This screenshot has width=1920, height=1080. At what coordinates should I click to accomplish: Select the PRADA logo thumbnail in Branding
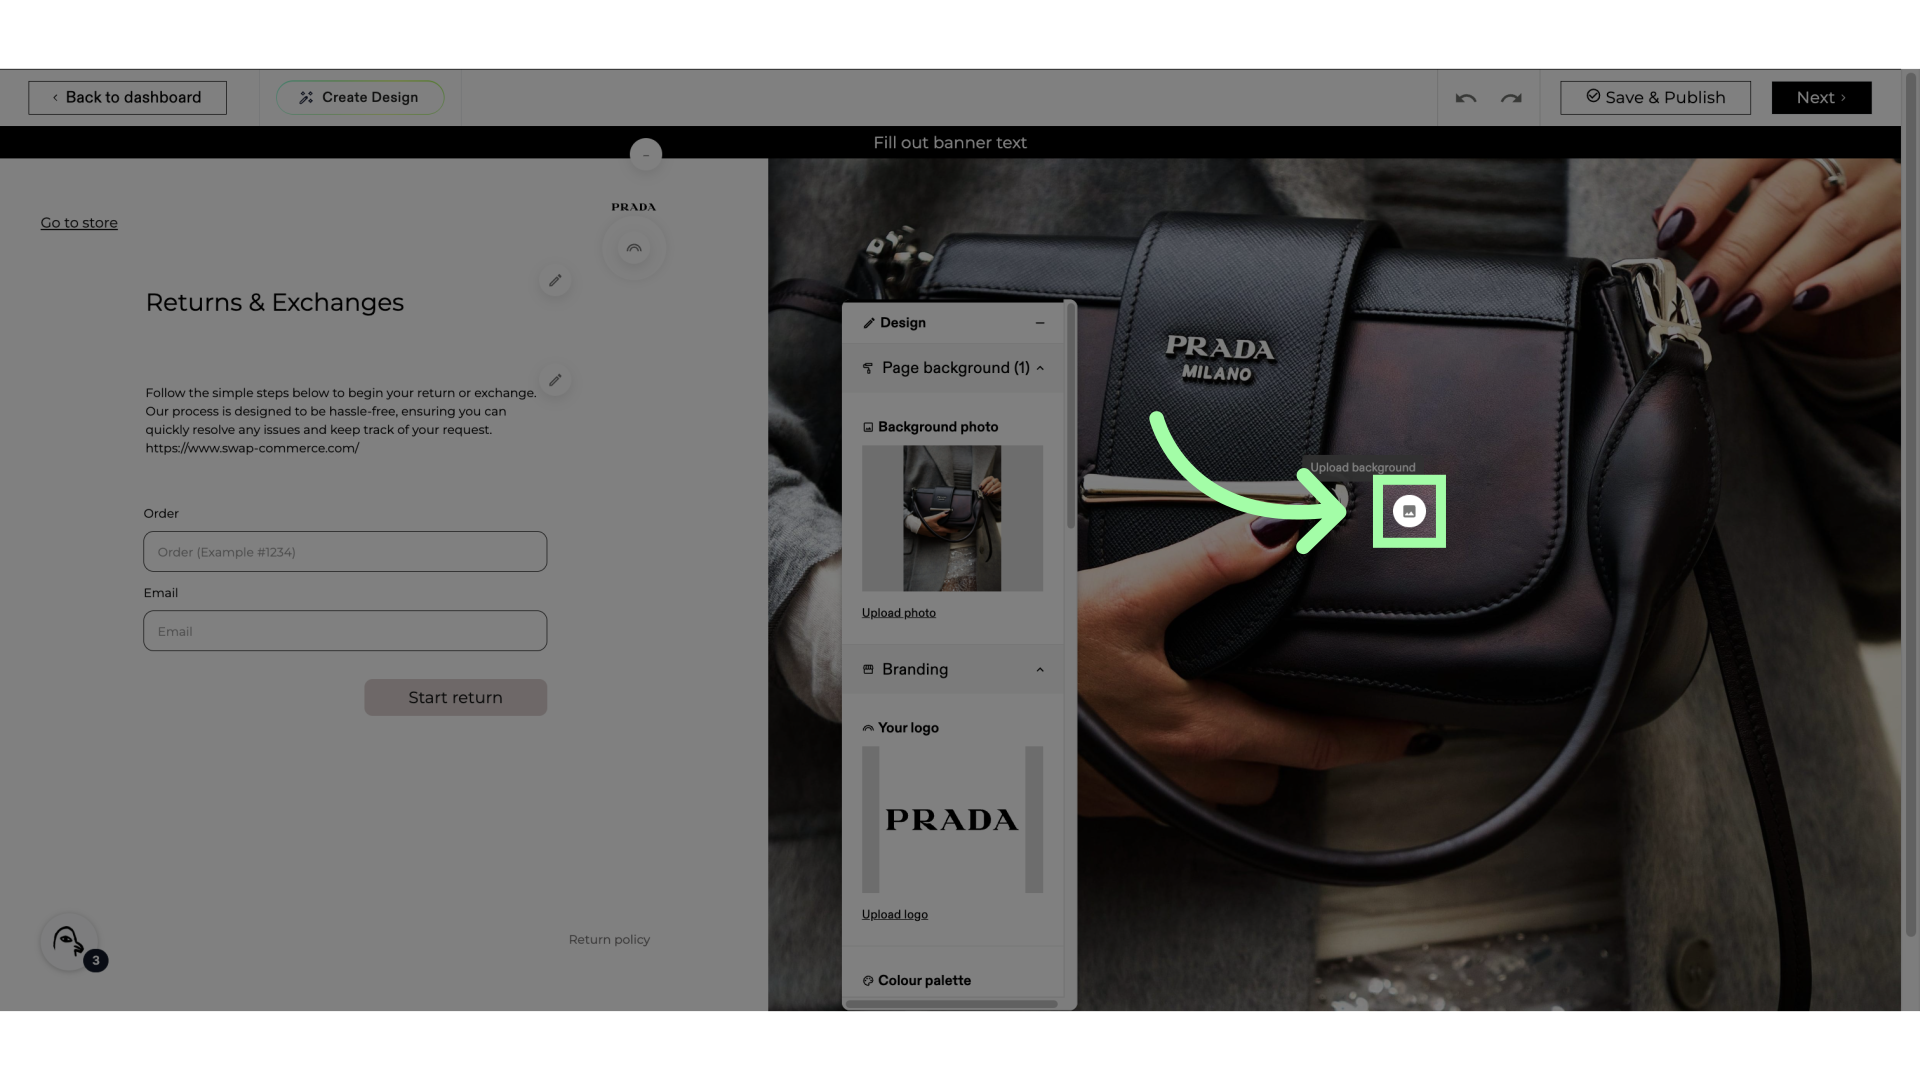pyautogui.click(x=952, y=820)
